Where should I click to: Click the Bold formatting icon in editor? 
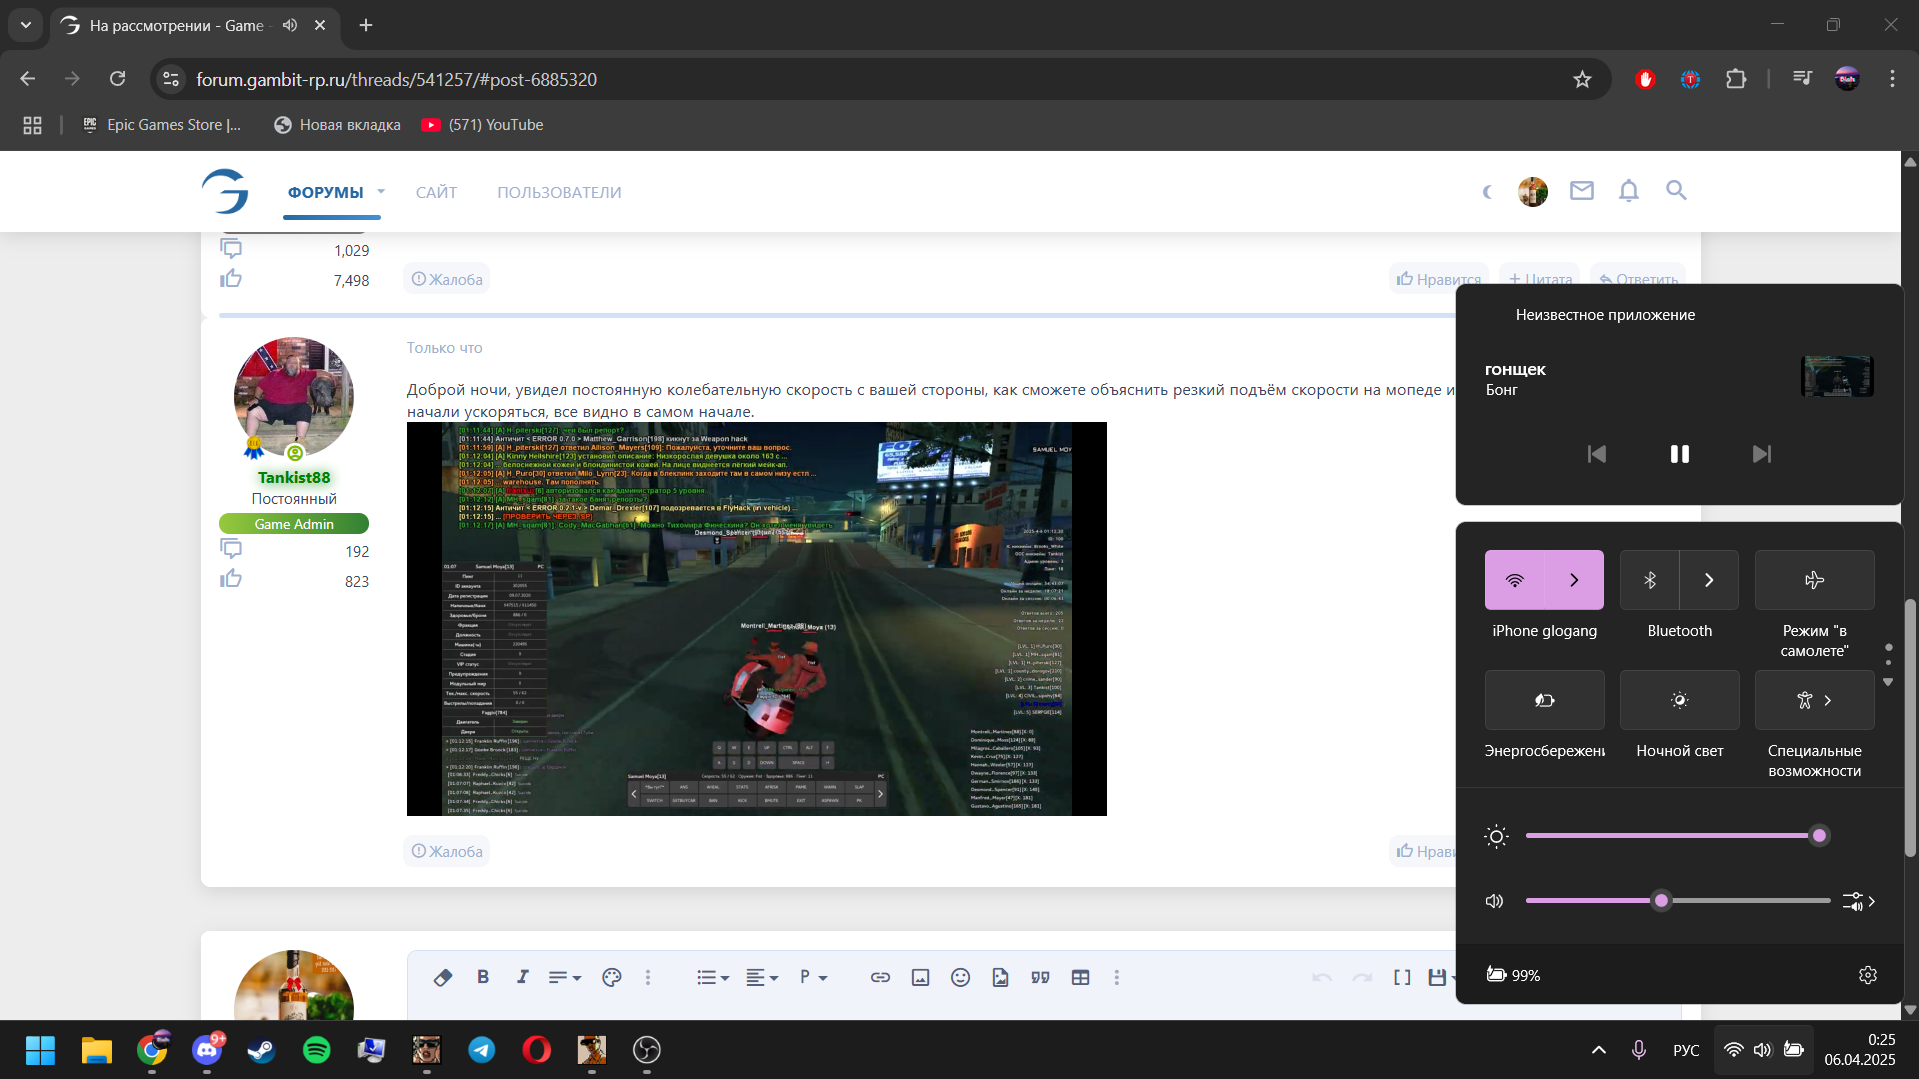(x=483, y=977)
